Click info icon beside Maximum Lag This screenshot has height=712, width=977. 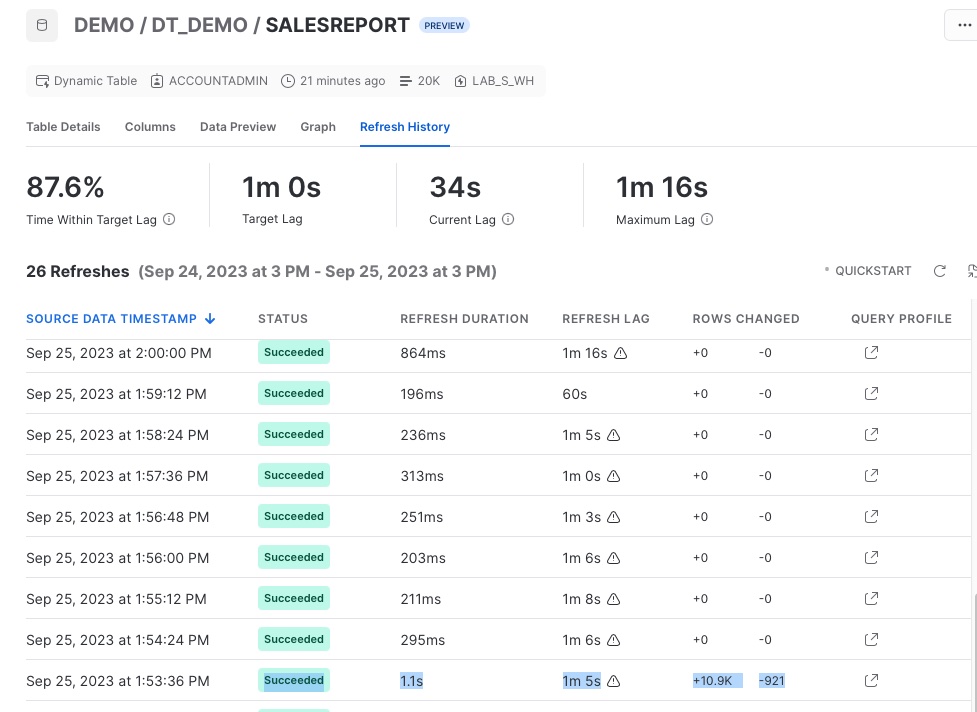[707, 219]
